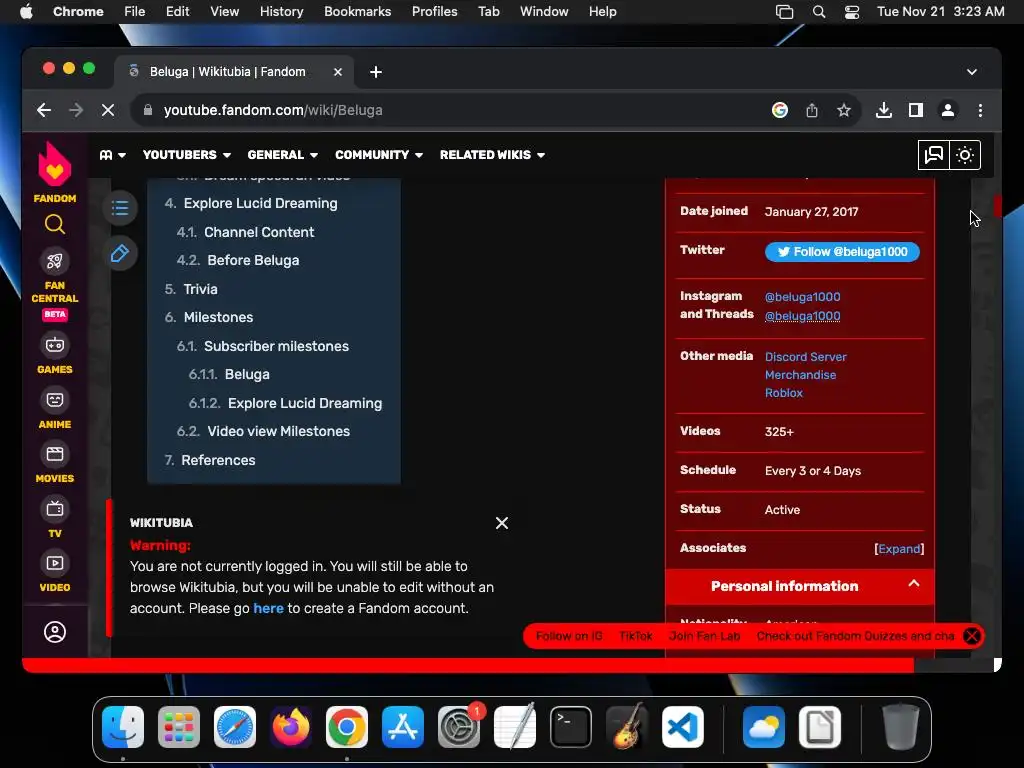Expand the General dropdown menu
Image resolution: width=1024 pixels, height=768 pixels.
pos(282,155)
